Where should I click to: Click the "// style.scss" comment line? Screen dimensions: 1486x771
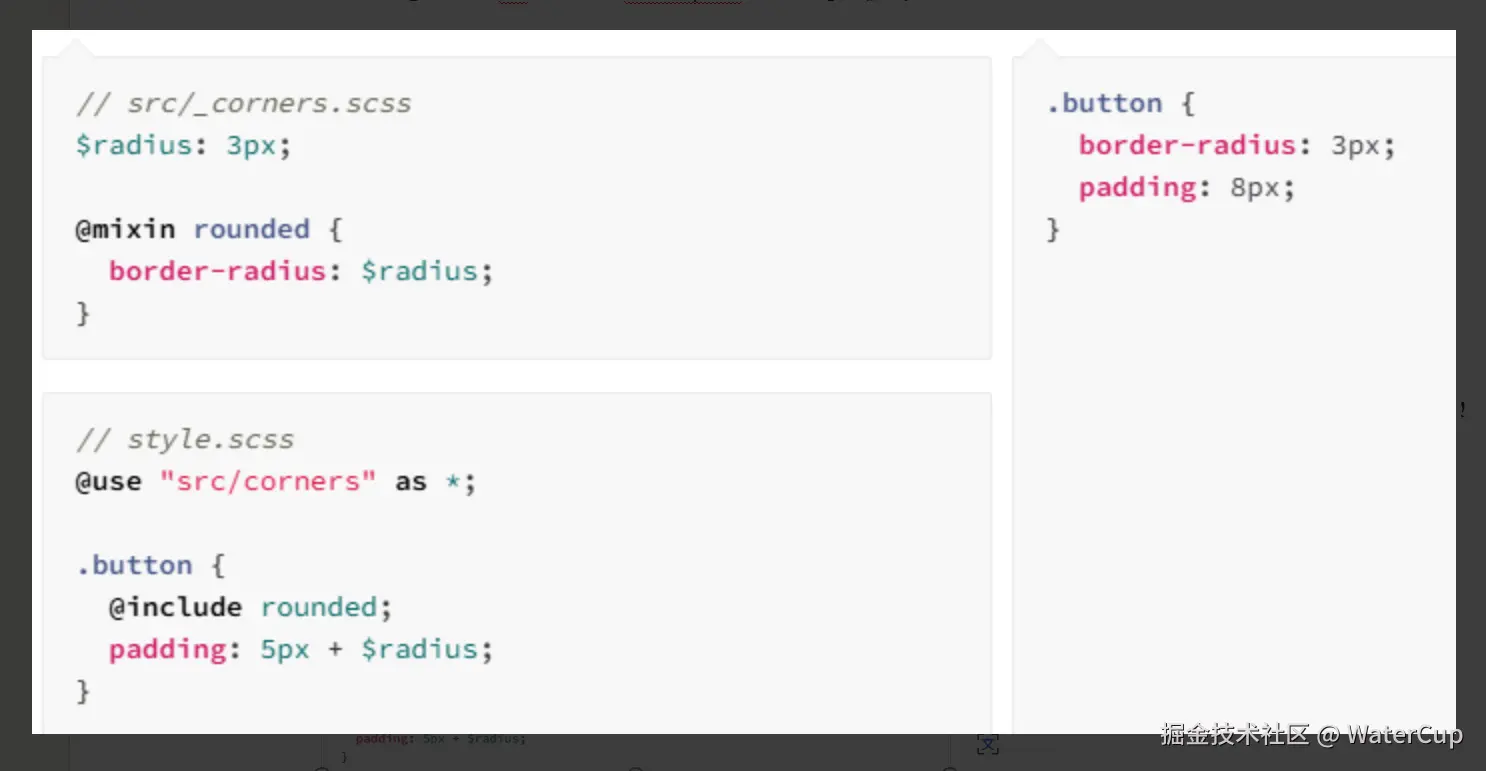pos(185,439)
